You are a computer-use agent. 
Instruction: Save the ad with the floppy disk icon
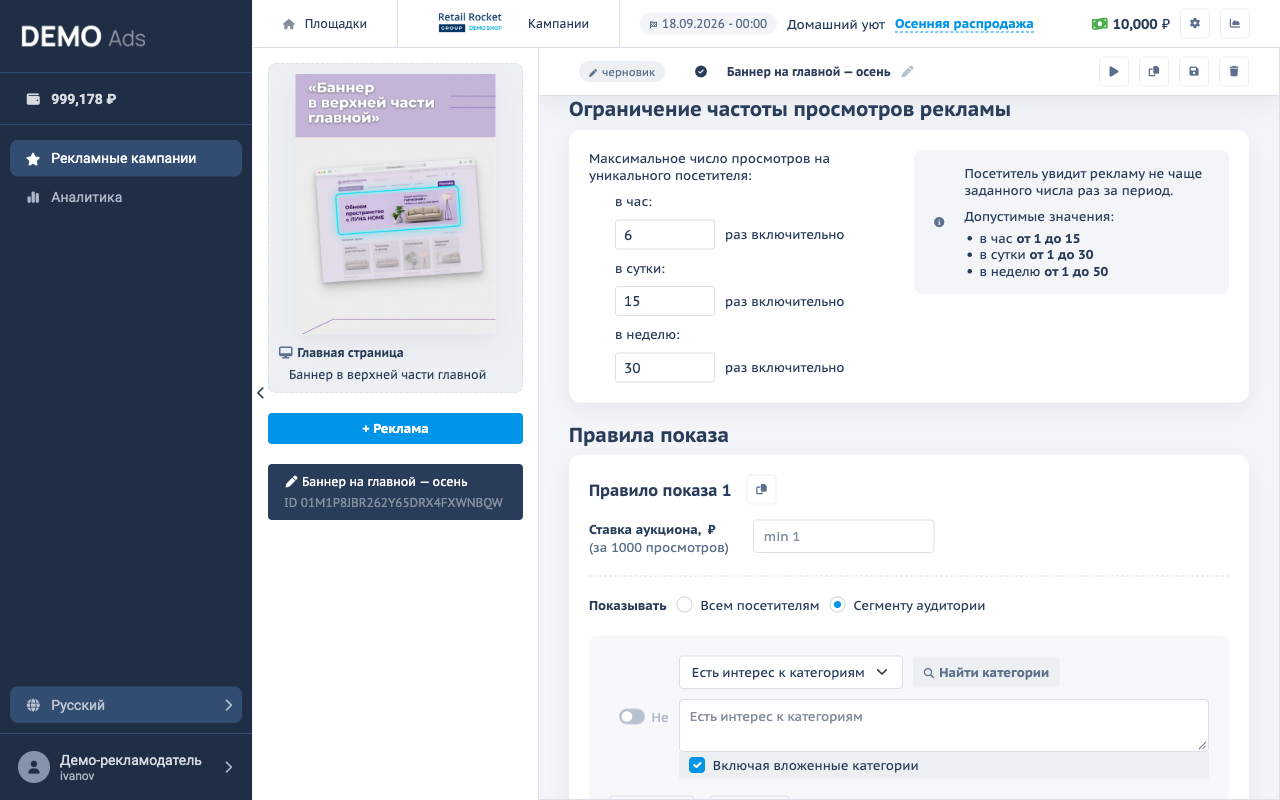(x=1194, y=71)
